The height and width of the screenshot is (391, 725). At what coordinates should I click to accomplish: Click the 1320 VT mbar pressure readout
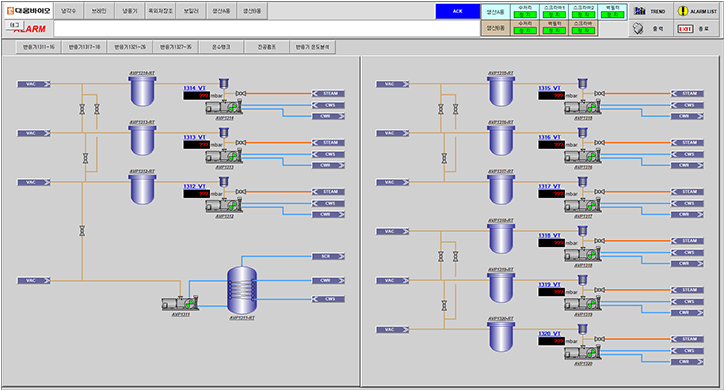(x=551, y=341)
